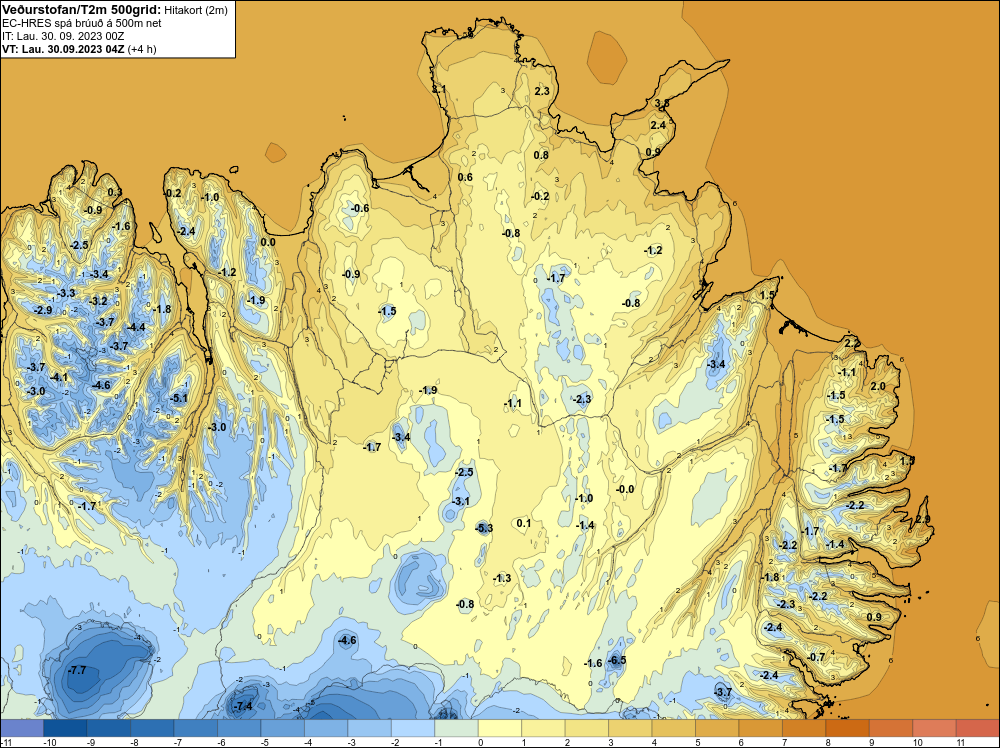1000x748 pixels.
Task: Pick the legend swatch between -8 and -7
Action: coord(152,728)
